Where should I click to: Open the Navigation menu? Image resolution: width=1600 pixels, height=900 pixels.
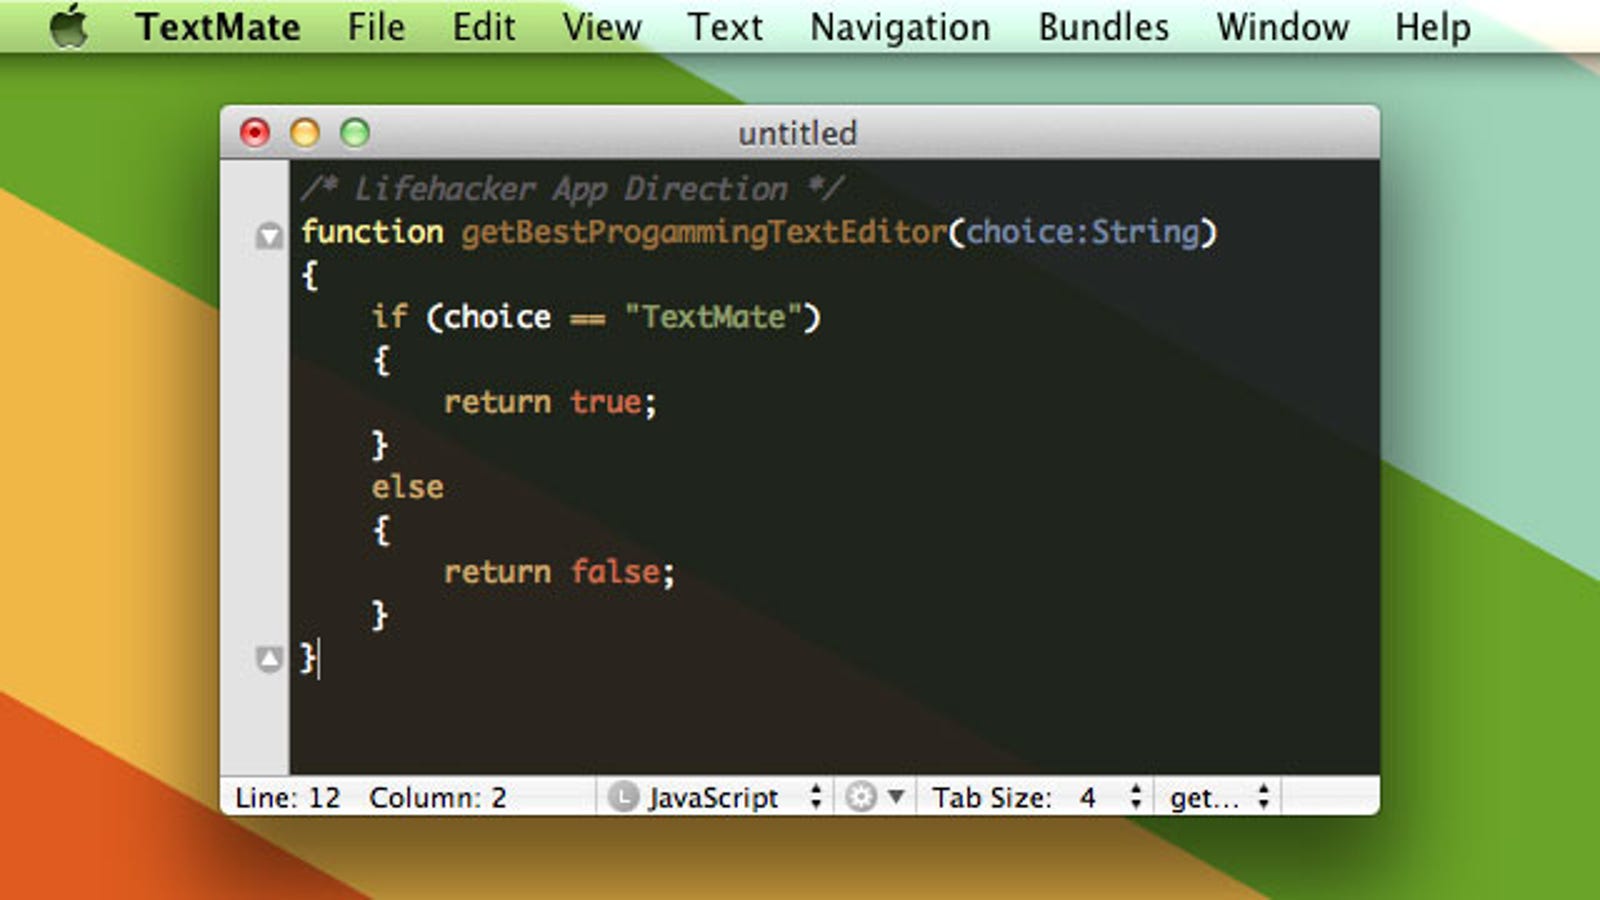tap(900, 28)
